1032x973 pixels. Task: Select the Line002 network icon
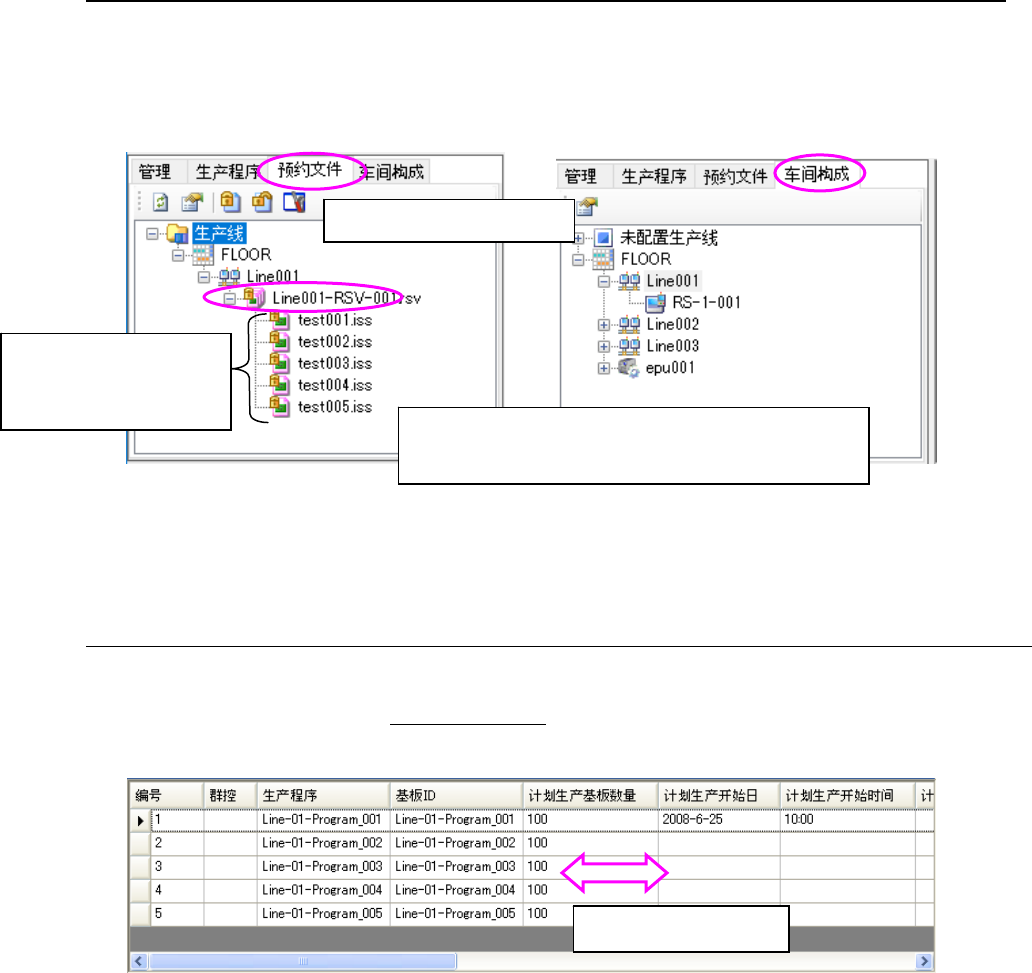(x=629, y=325)
